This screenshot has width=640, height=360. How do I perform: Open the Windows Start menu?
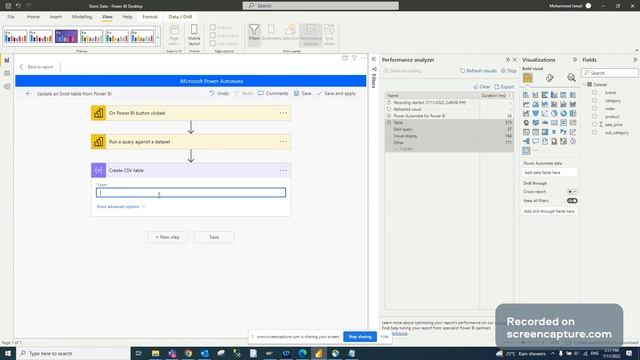(x=8, y=353)
